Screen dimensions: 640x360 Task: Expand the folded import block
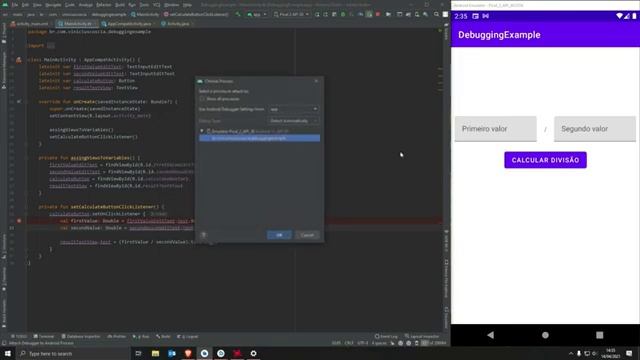pos(51,46)
